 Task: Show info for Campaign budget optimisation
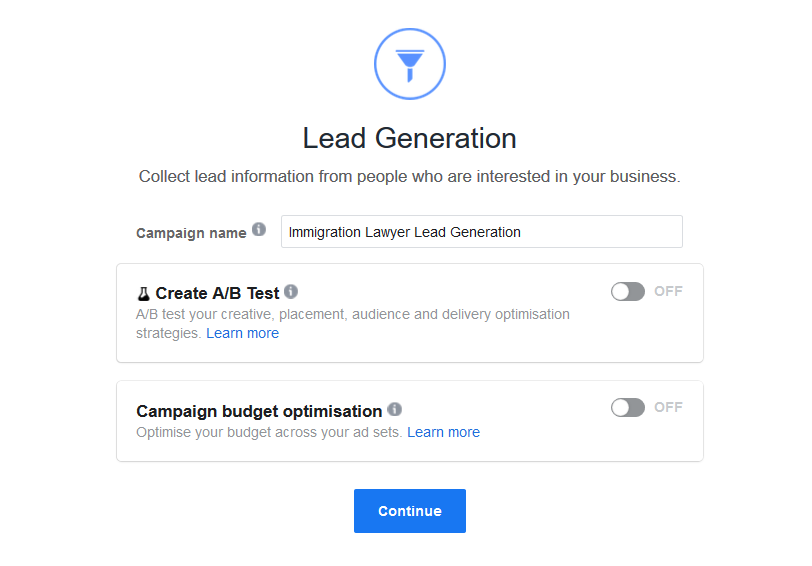tap(395, 409)
